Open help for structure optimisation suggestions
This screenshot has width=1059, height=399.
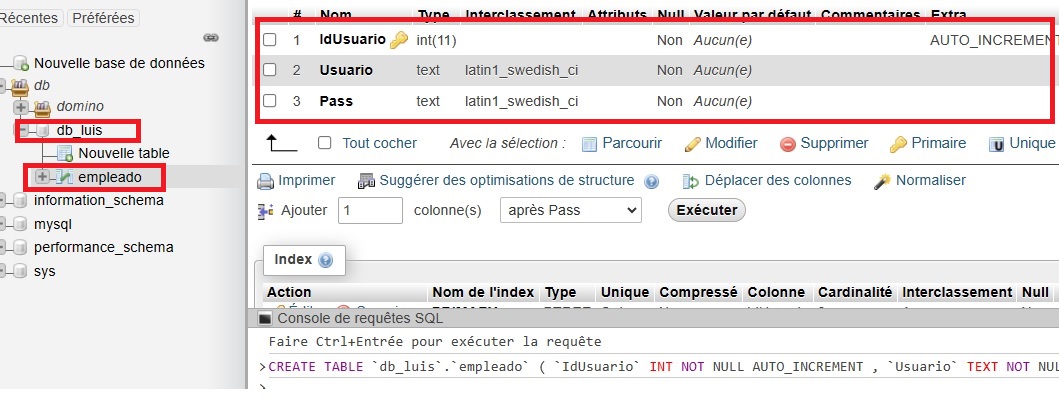651,181
